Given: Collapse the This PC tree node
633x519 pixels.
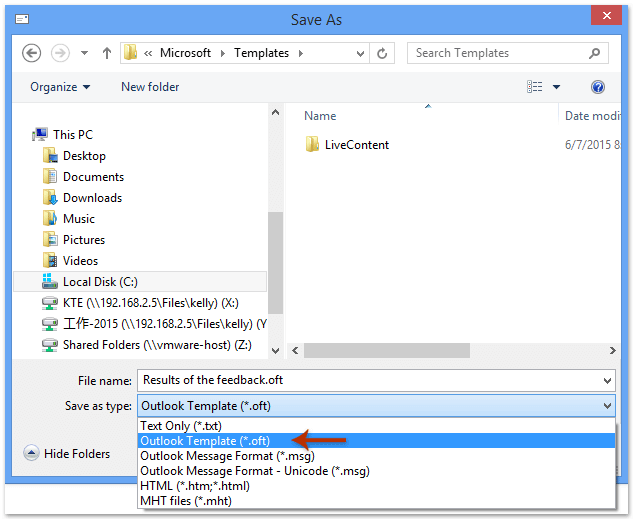Looking at the screenshot, I should pos(27,134).
